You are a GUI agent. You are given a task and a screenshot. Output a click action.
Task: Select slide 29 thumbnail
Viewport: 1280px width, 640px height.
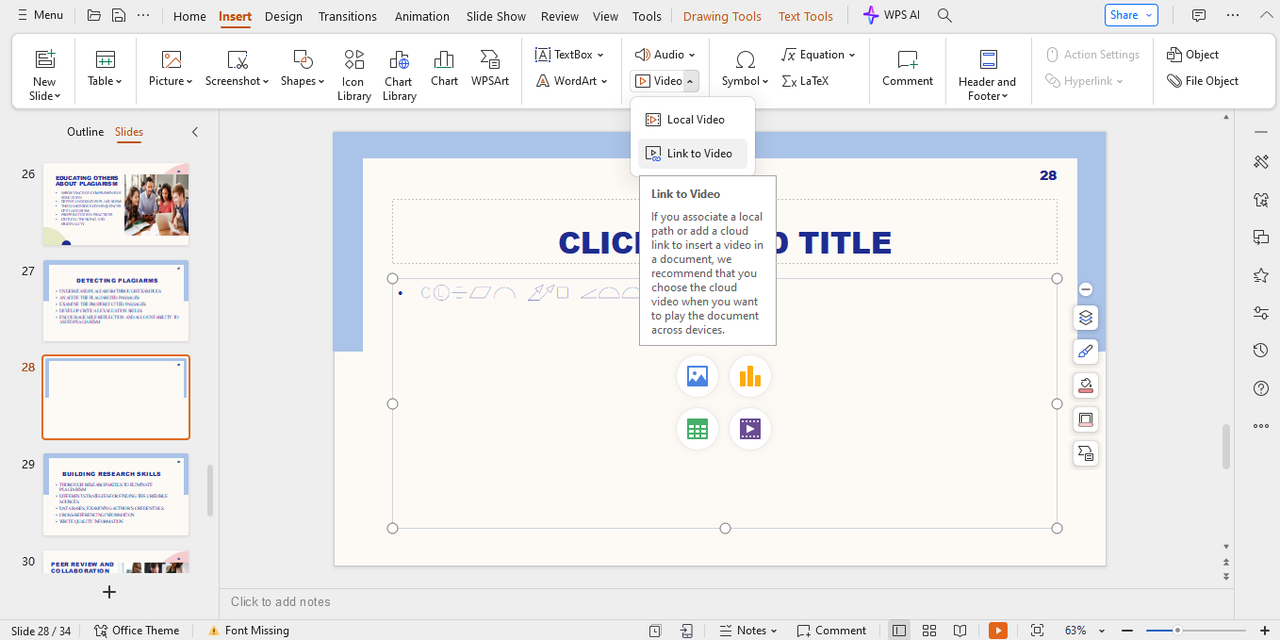(x=116, y=494)
